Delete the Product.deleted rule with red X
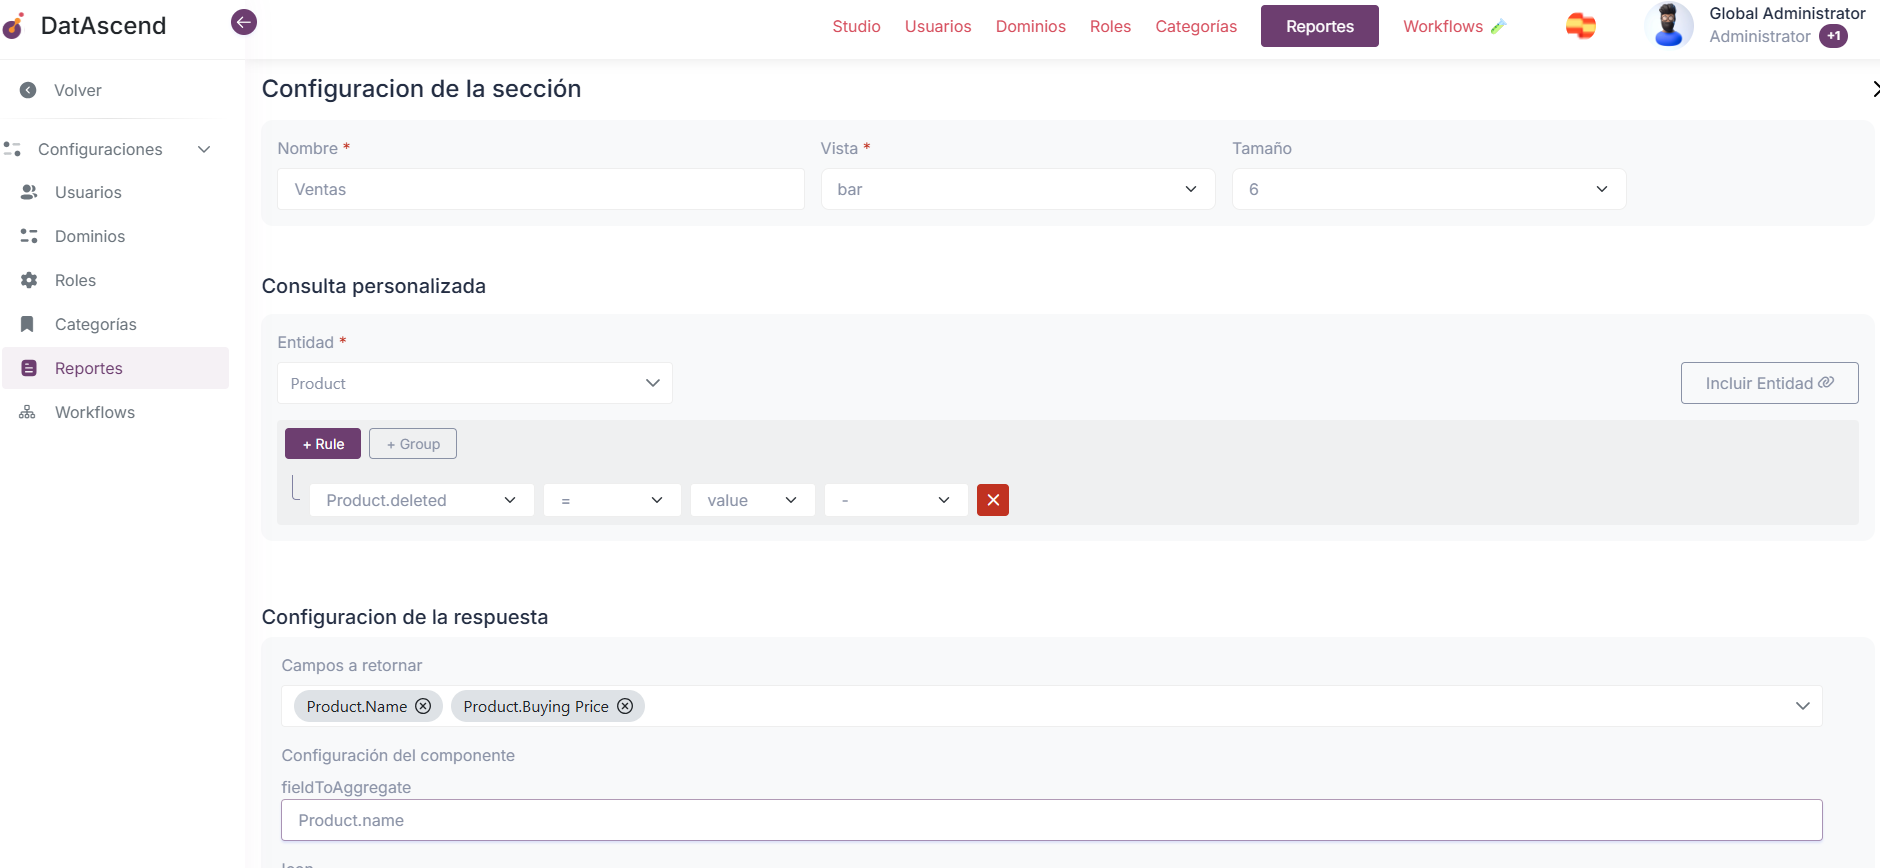 point(993,500)
